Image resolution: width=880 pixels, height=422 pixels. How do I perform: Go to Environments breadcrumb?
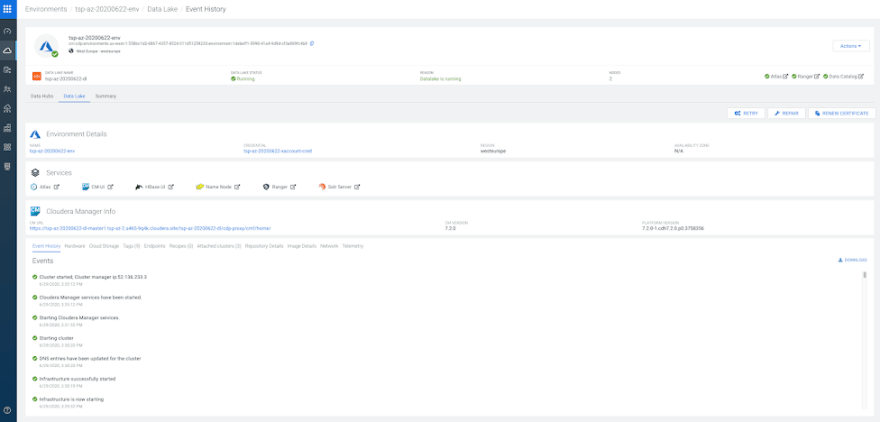46,10
